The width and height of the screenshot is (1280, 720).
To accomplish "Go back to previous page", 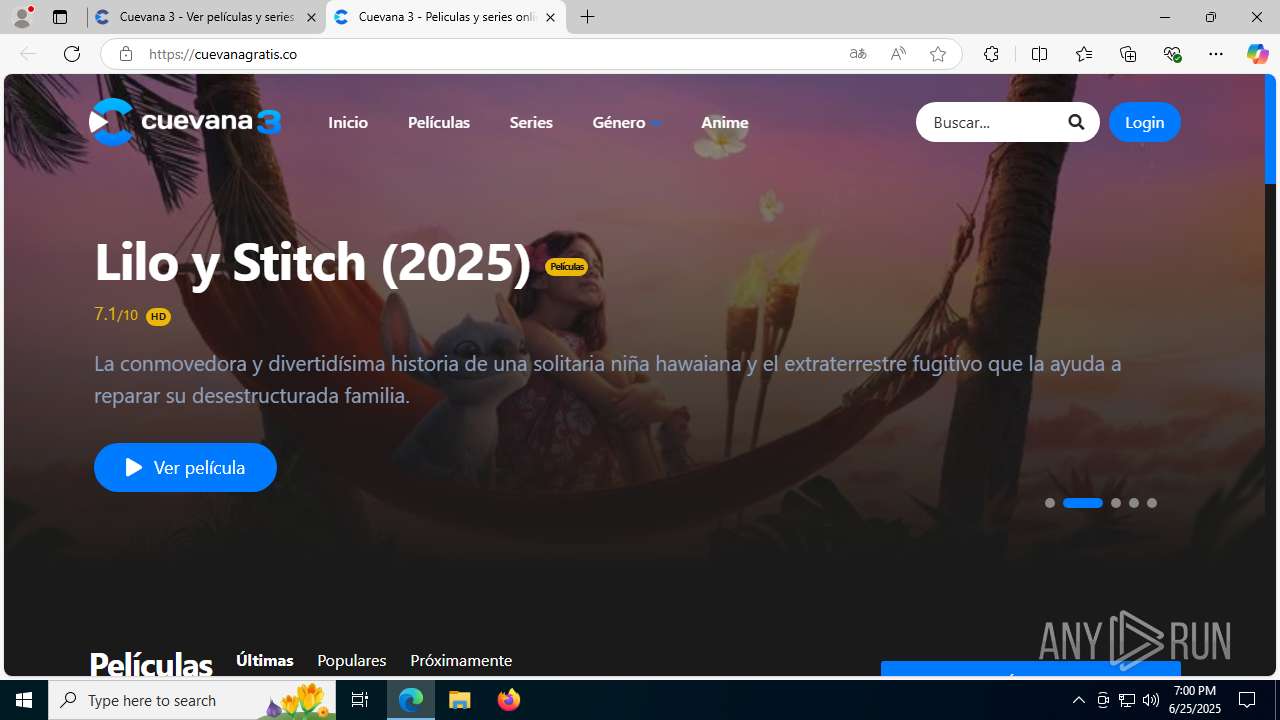I will (x=28, y=54).
